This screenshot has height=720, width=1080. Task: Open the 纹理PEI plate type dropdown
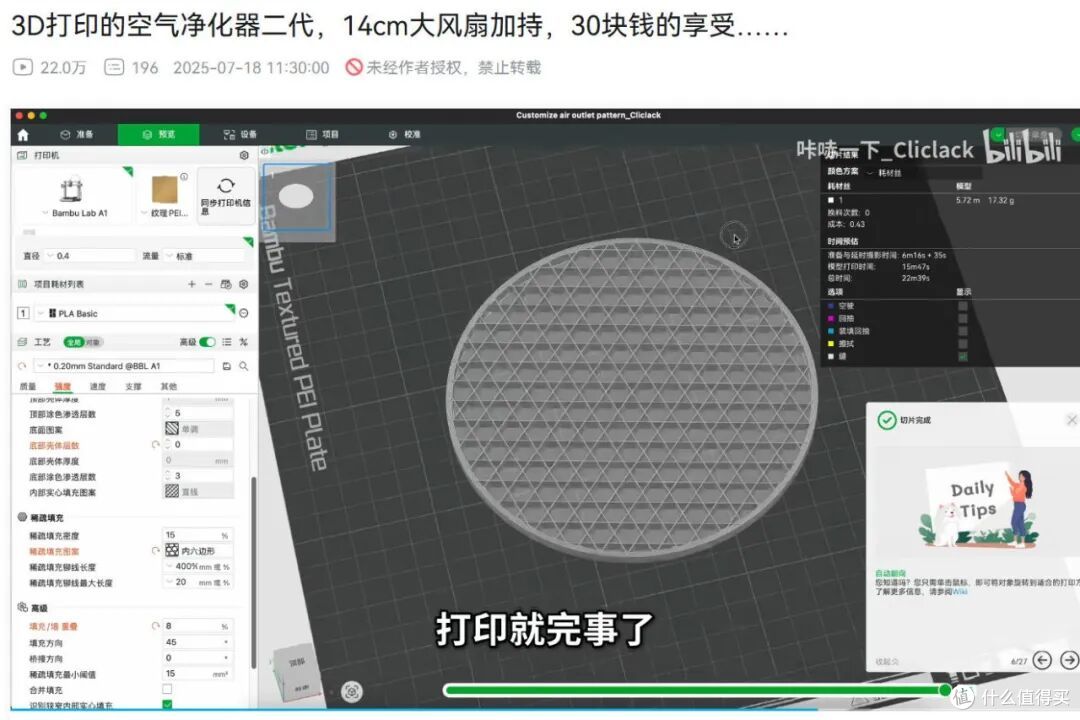165,213
